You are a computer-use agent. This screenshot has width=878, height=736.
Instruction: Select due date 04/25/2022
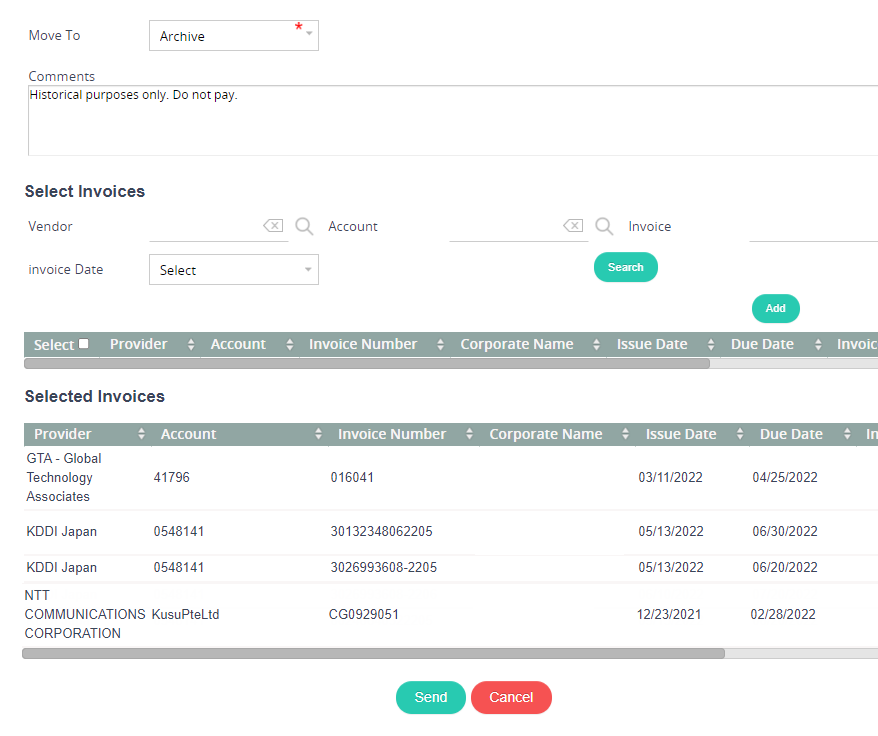[x=784, y=478]
